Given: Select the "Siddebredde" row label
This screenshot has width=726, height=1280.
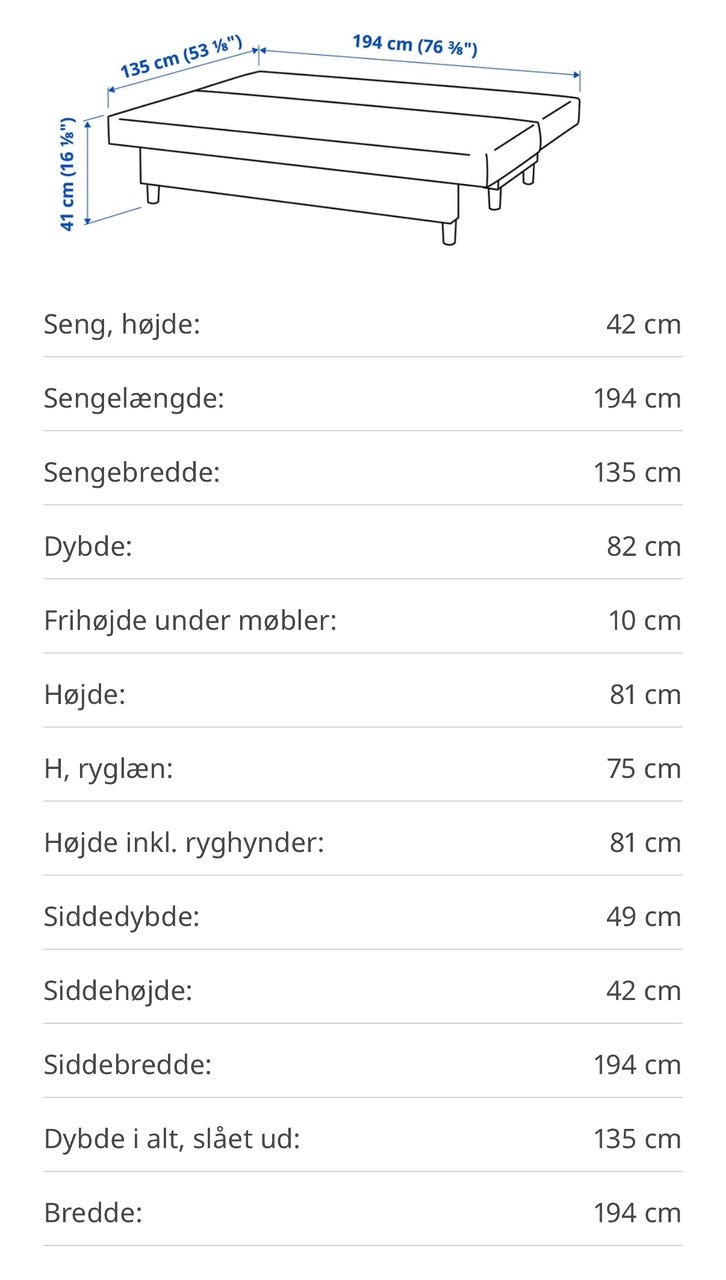Looking at the screenshot, I should click(128, 1064).
